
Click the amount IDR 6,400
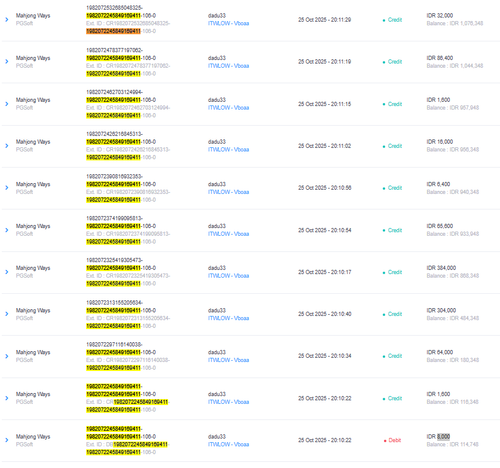tap(438, 184)
